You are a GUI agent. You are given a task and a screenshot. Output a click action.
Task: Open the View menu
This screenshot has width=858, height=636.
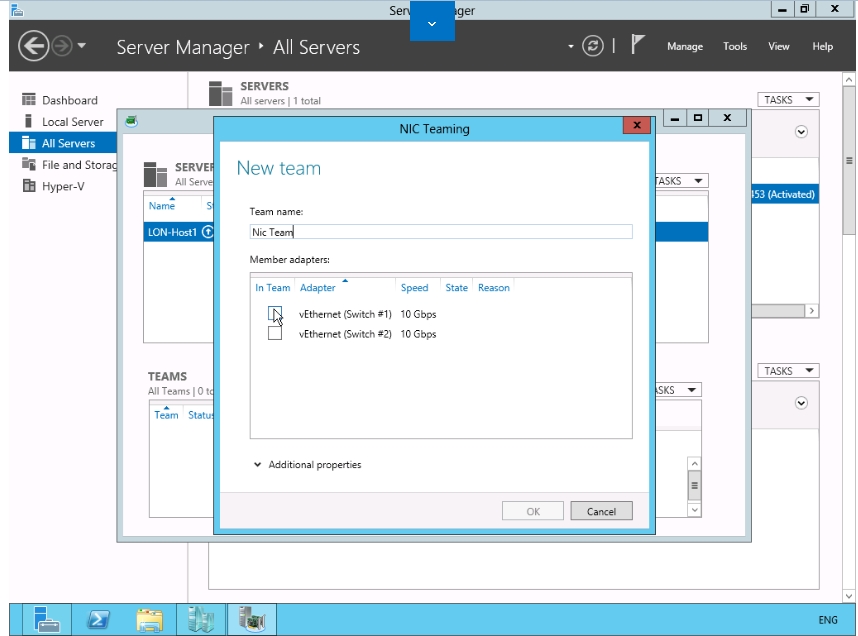click(x=778, y=47)
